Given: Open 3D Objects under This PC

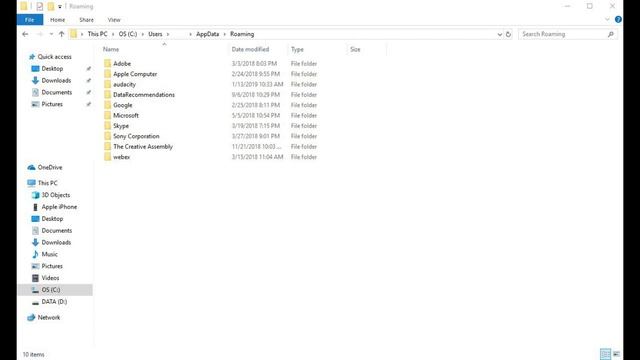Looking at the screenshot, I should pos(56,195).
